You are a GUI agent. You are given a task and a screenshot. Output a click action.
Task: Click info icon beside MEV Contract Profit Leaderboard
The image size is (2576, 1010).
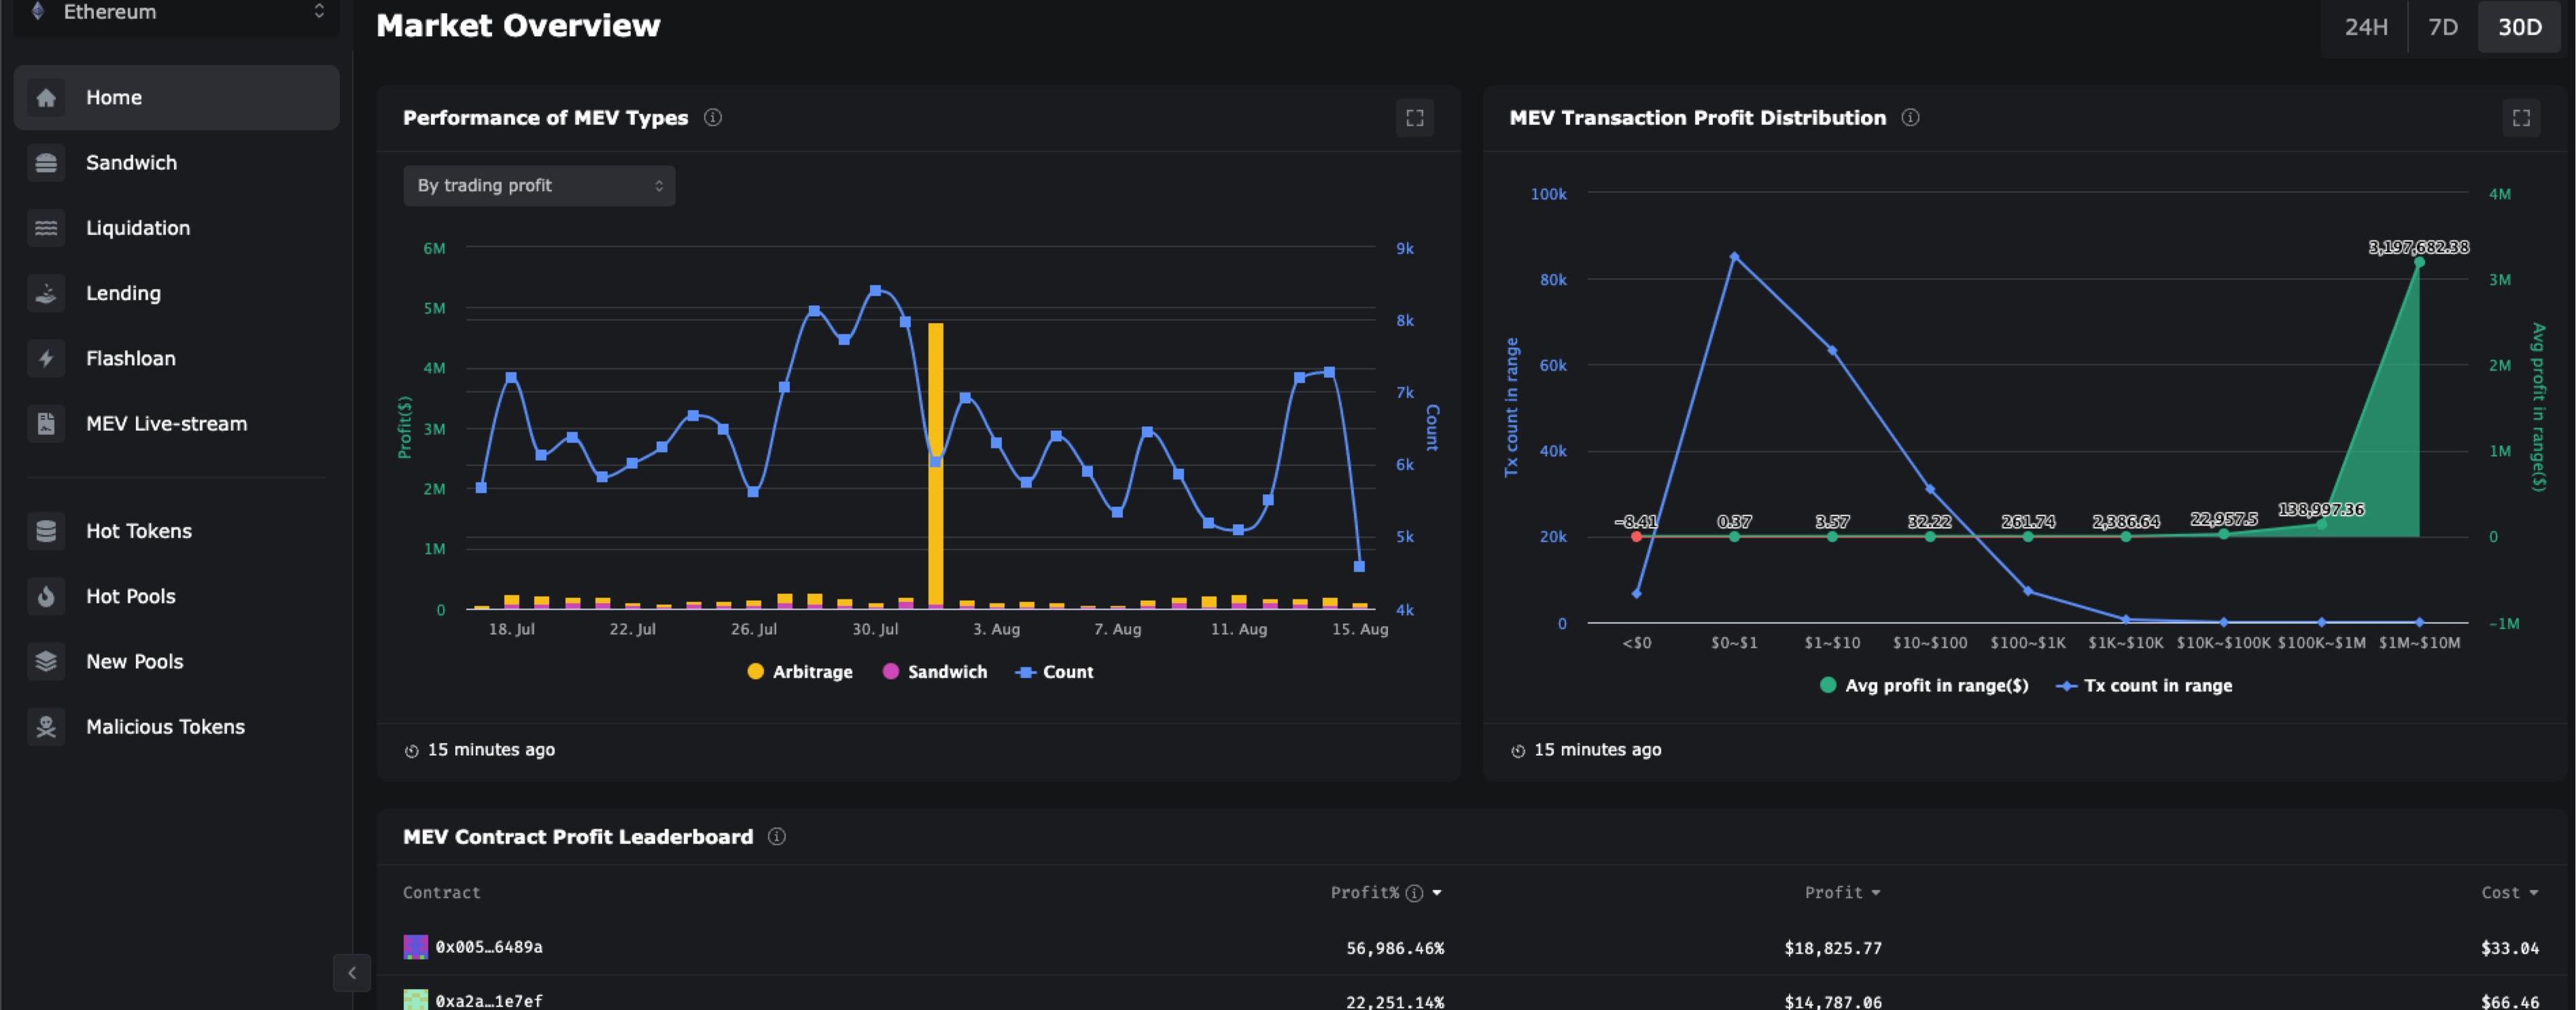click(776, 837)
